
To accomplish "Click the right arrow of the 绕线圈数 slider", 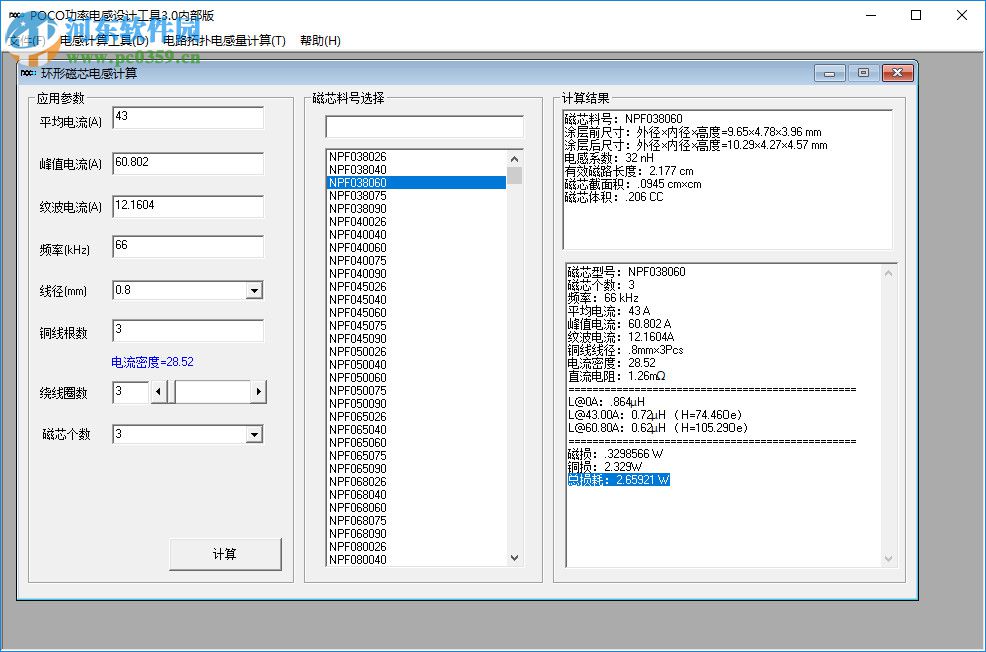I will (x=257, y=391).
